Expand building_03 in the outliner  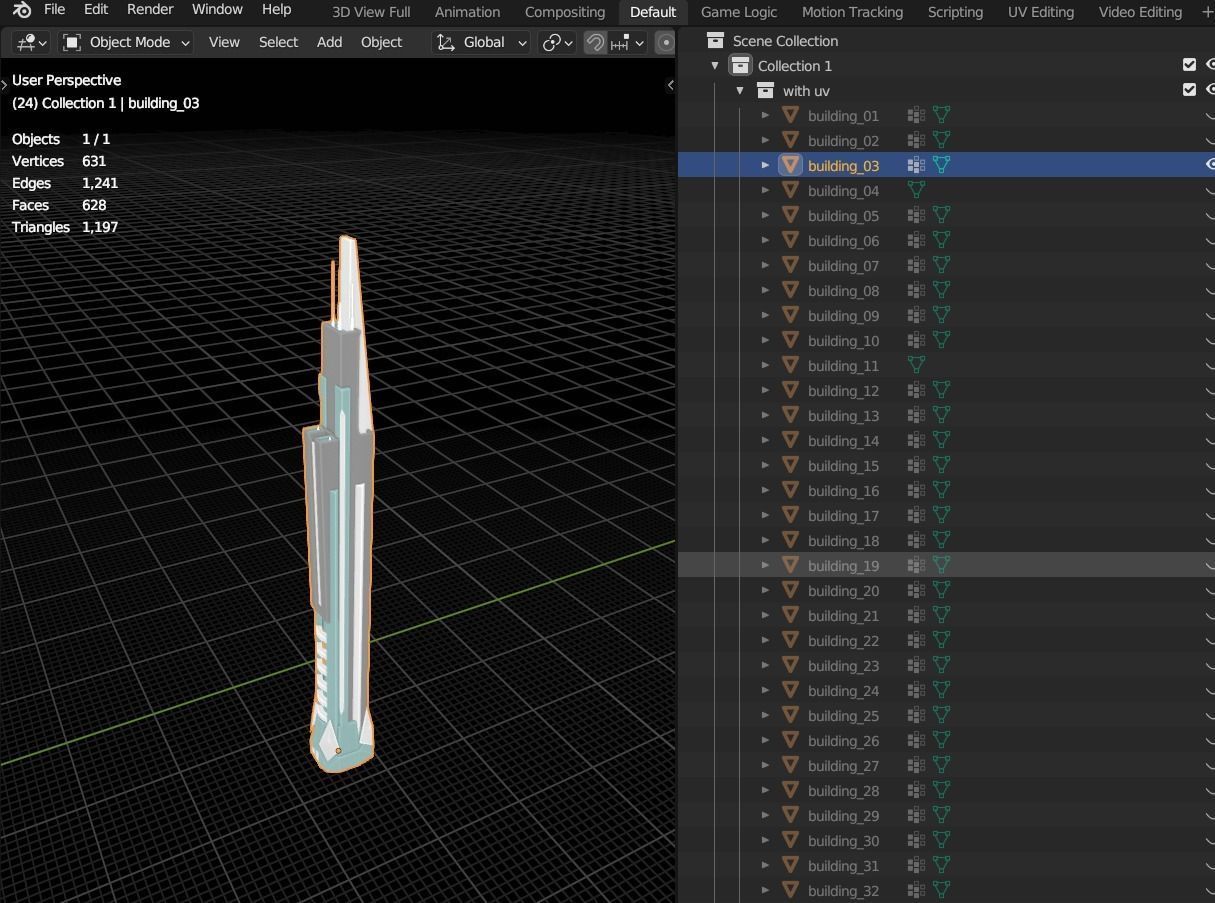[x=765, y=165]
